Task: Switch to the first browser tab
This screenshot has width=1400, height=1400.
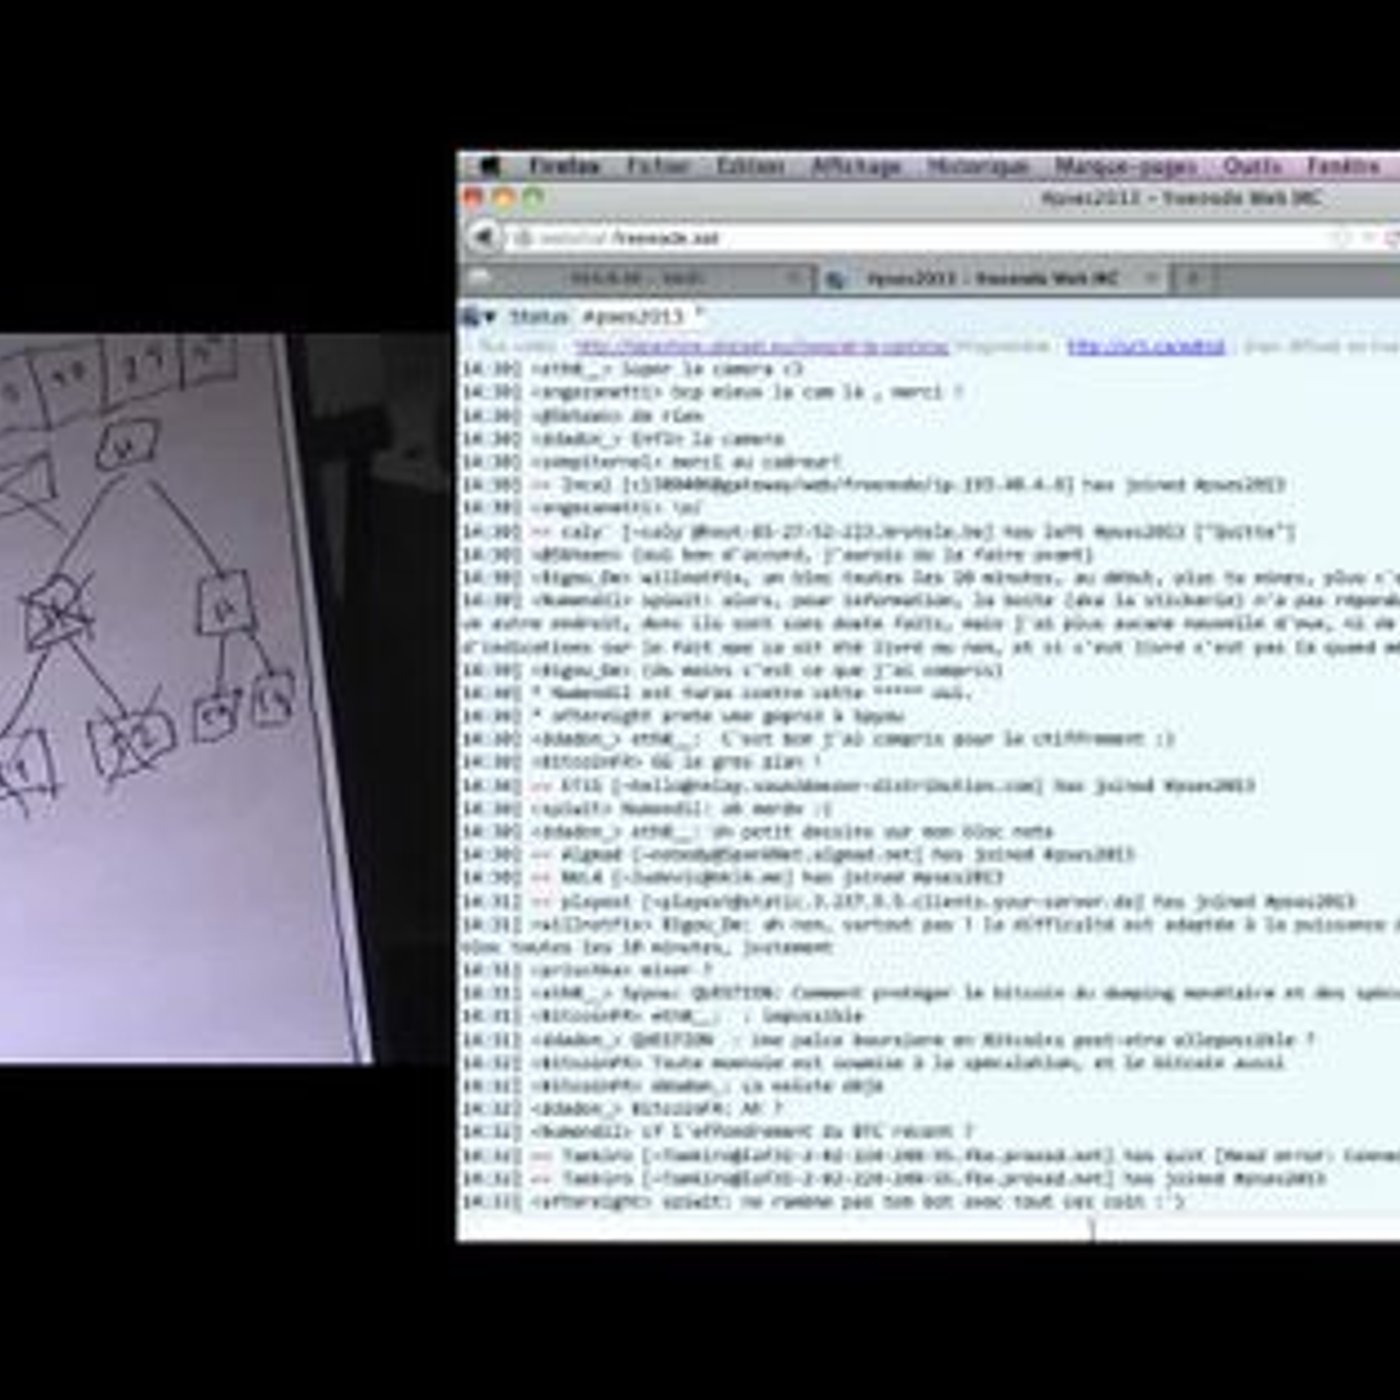Action: coord(637,278)
